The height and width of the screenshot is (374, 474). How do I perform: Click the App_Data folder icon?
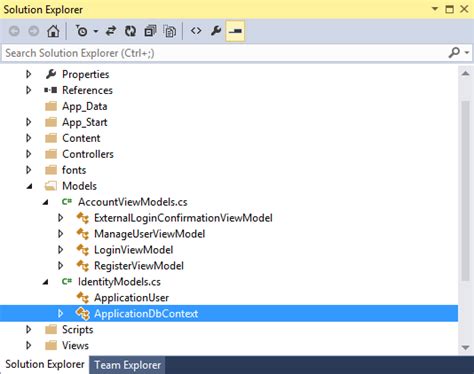(51, 106)
